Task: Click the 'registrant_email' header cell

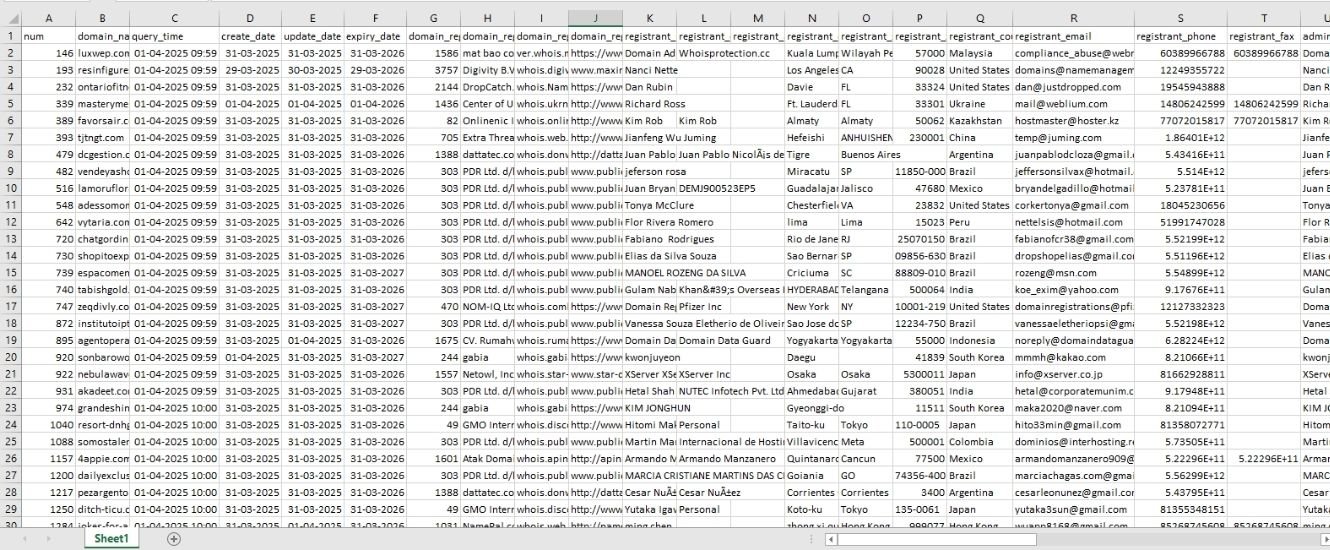Action: (x=1073, y=35)
